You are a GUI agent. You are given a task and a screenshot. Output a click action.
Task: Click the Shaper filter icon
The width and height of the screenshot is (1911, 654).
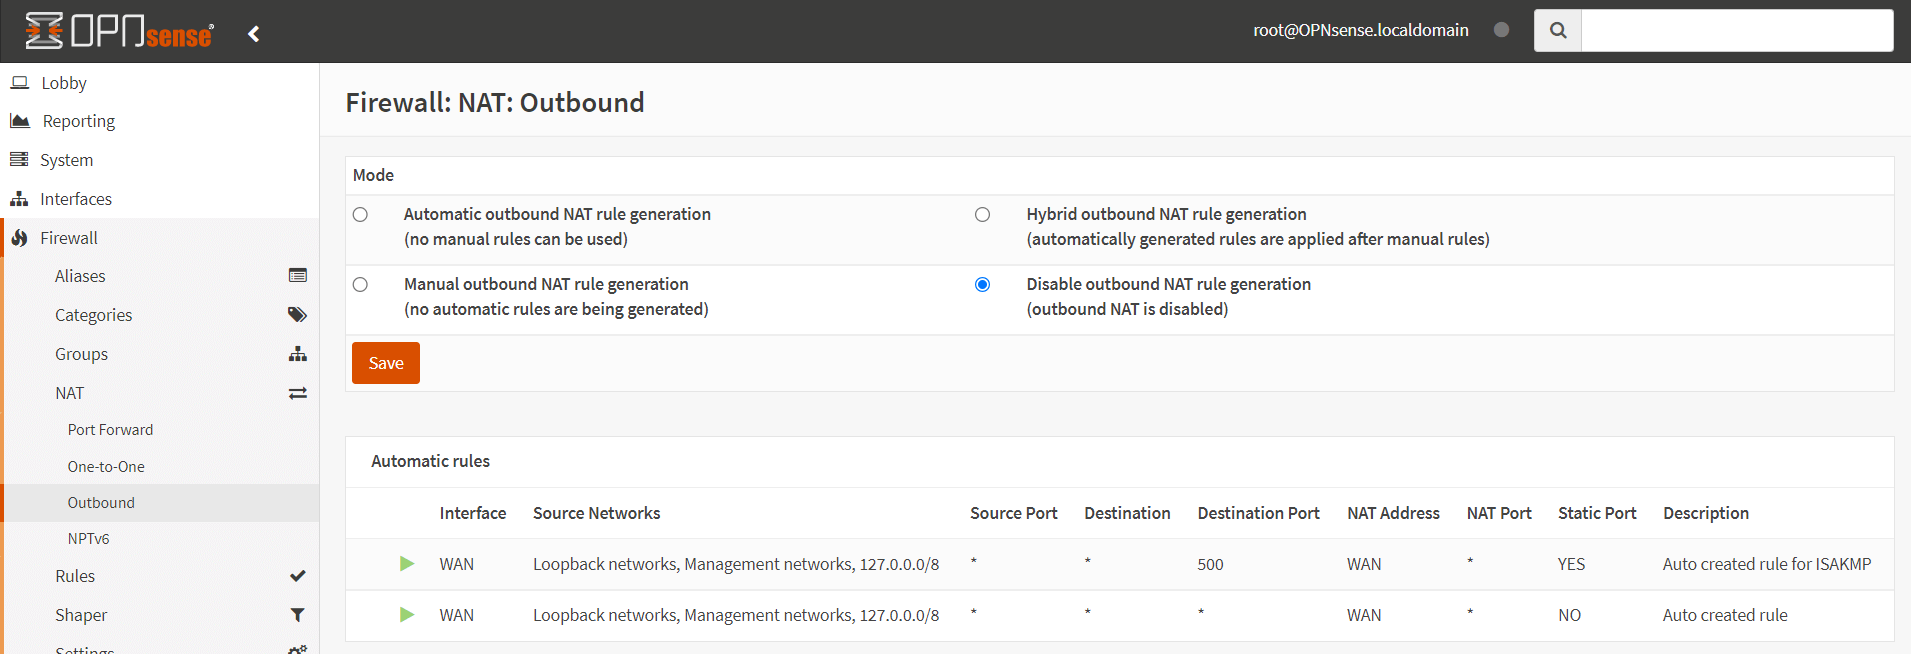point(297,615)
